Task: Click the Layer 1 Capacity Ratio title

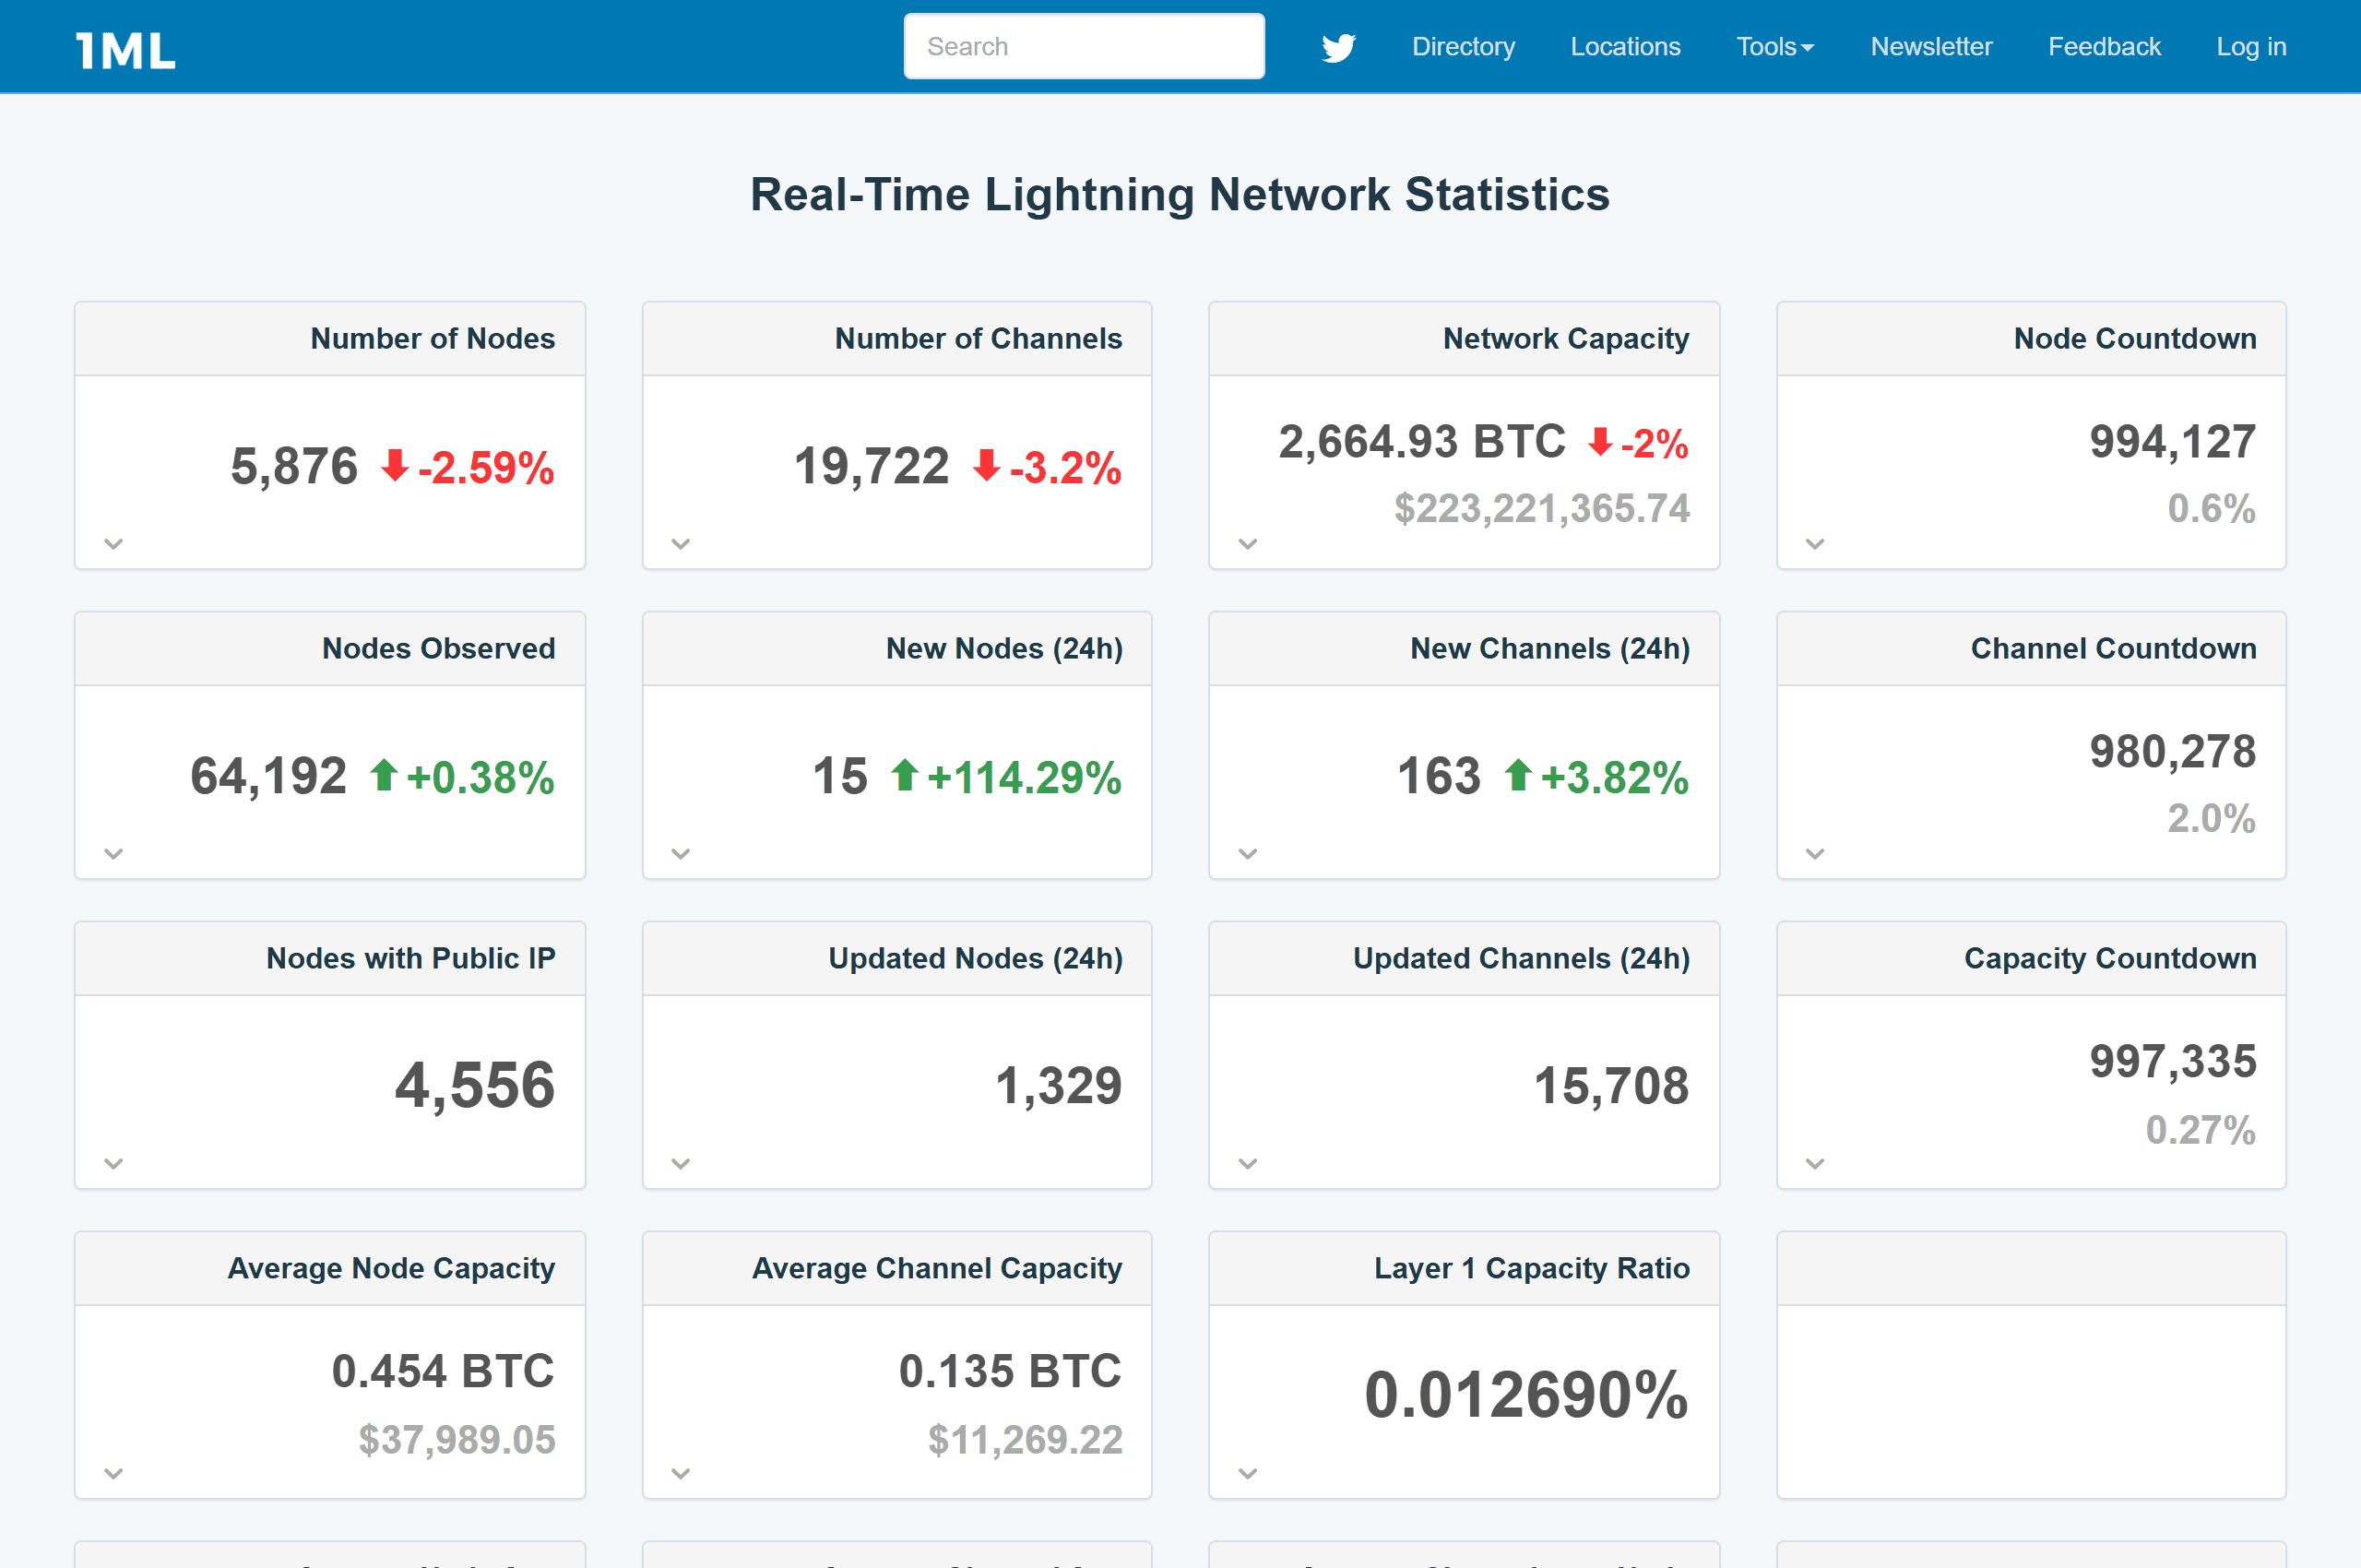Action: (x=1532, y=1269)
